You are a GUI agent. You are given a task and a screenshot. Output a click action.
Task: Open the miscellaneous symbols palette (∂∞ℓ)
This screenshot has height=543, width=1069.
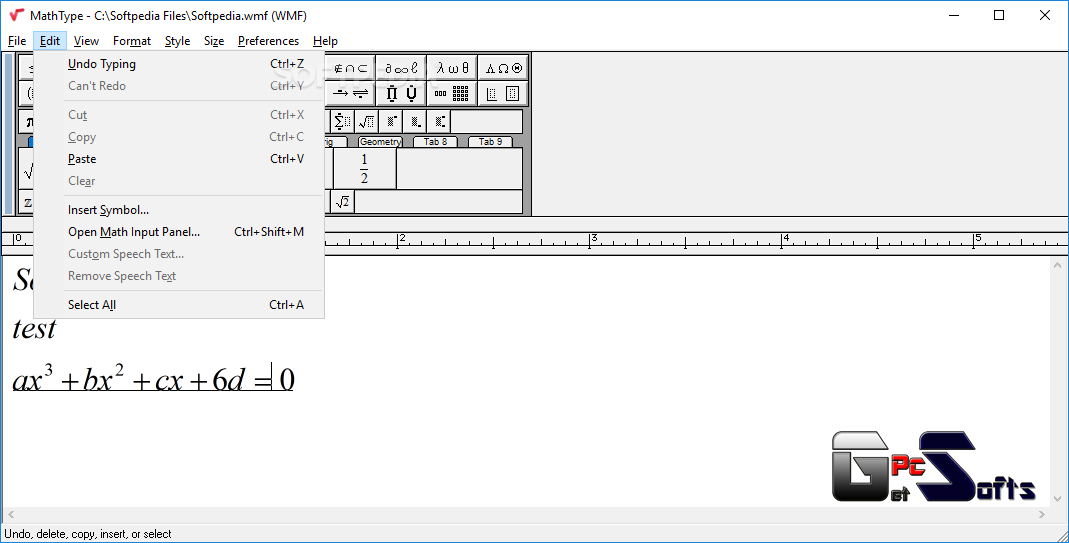click(x=401, y=68)
